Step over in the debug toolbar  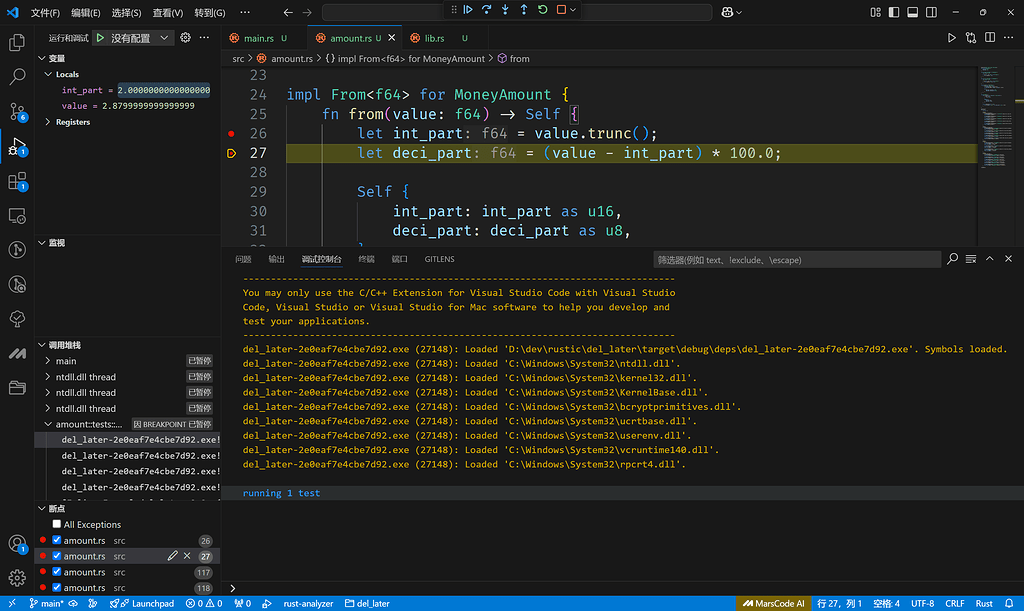(x=487, y=10)
